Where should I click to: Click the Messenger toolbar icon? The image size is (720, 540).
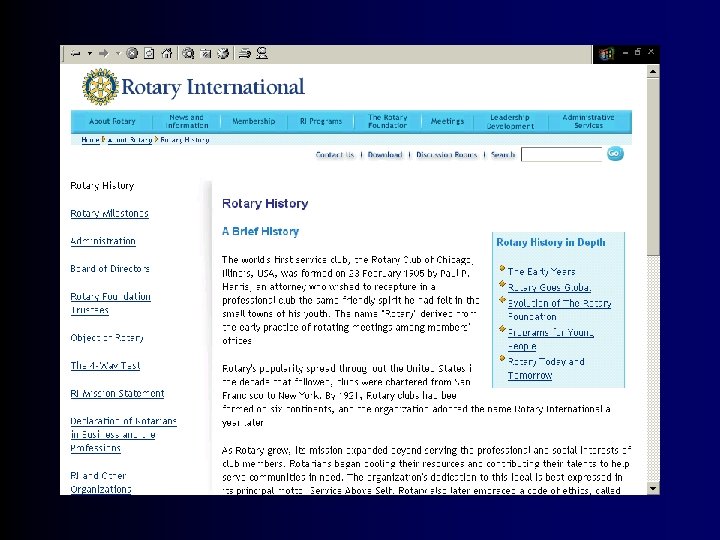tap(262, 54)
